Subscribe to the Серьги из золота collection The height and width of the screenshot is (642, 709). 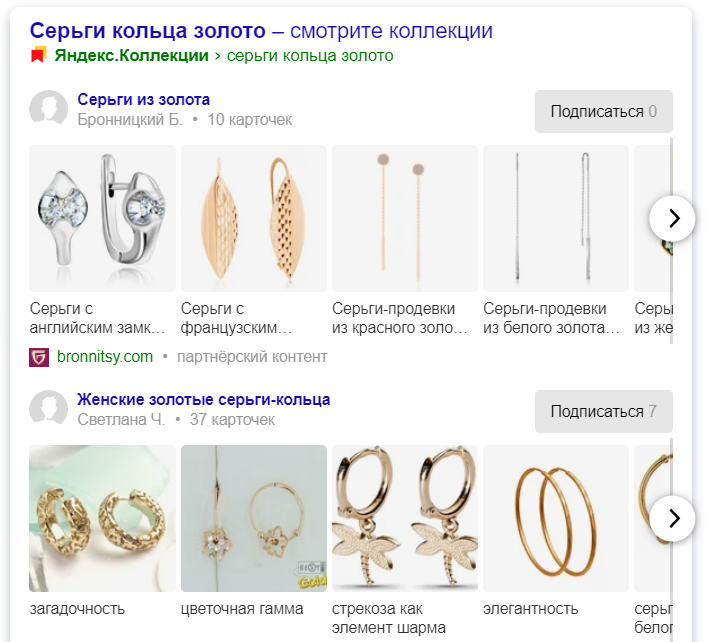(604, 111)
